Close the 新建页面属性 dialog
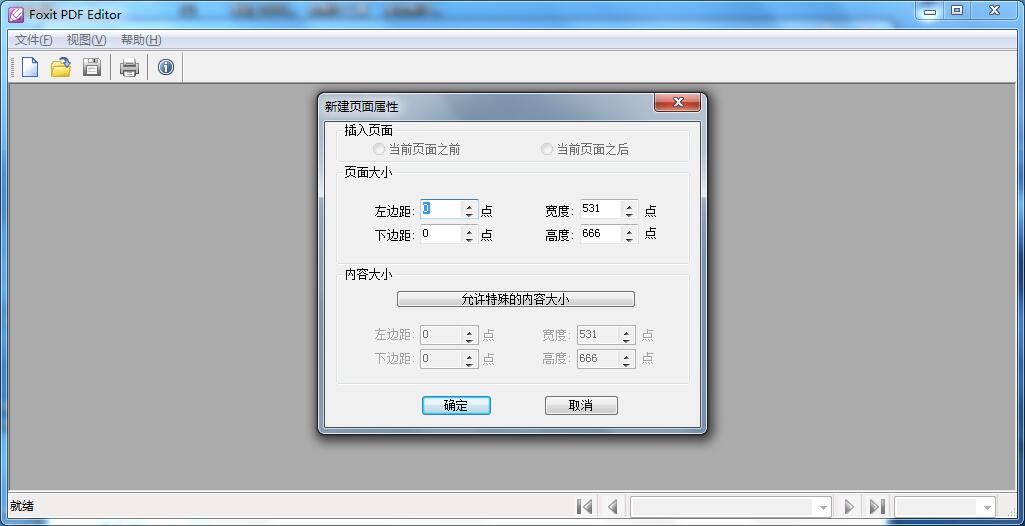The height and width of the screenshot is (526, 1025). coord(677,103)
